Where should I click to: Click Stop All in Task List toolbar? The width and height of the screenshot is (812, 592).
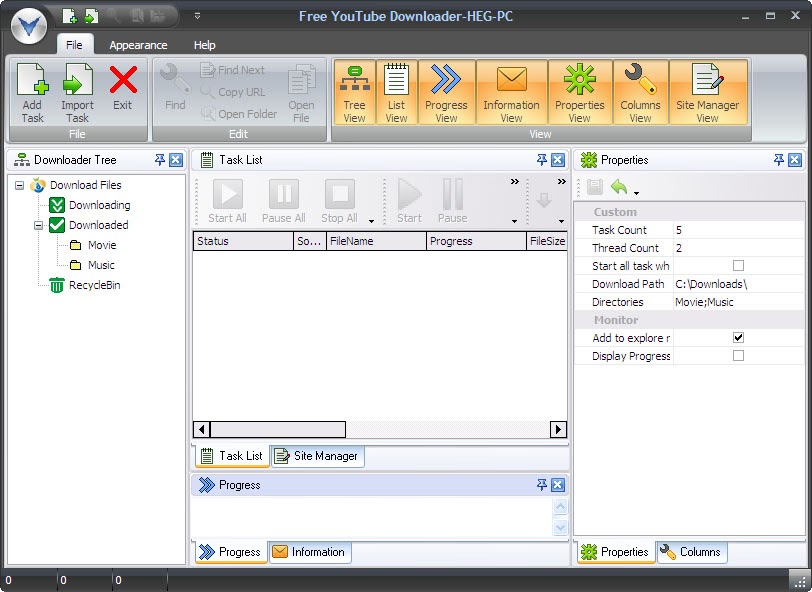pyautogui.click(x=340, y=201)
